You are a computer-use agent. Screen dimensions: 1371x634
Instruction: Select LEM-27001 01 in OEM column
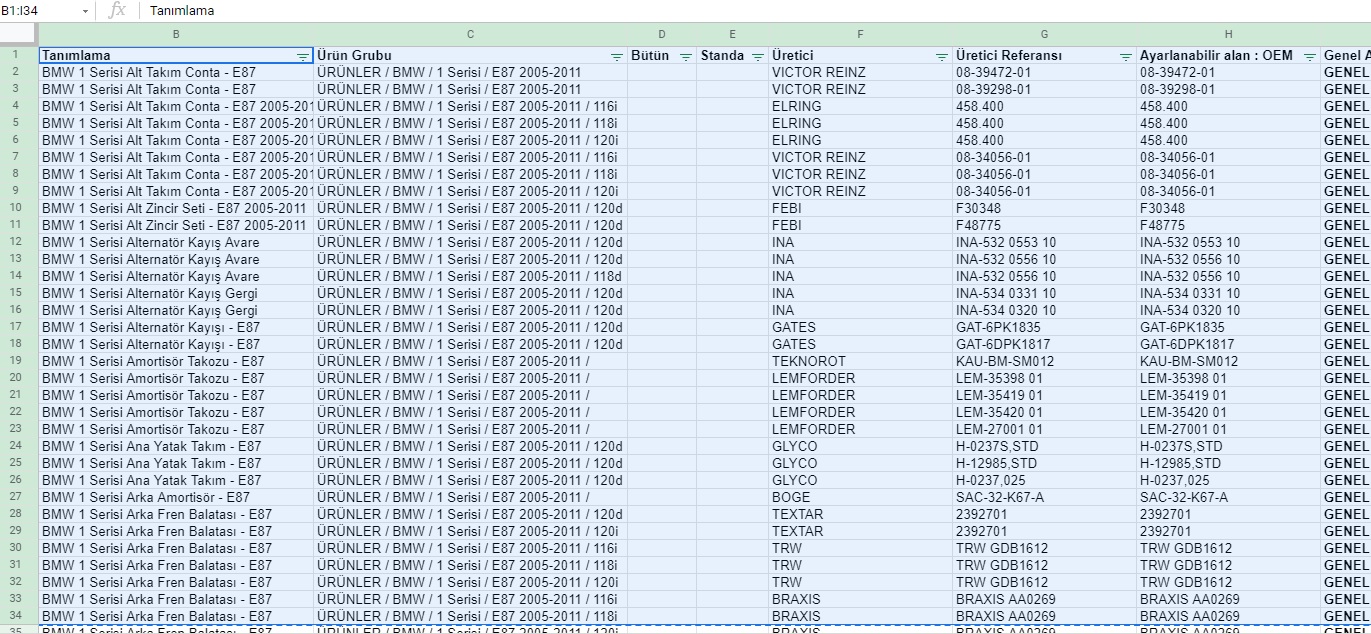tap(1229, 429)
